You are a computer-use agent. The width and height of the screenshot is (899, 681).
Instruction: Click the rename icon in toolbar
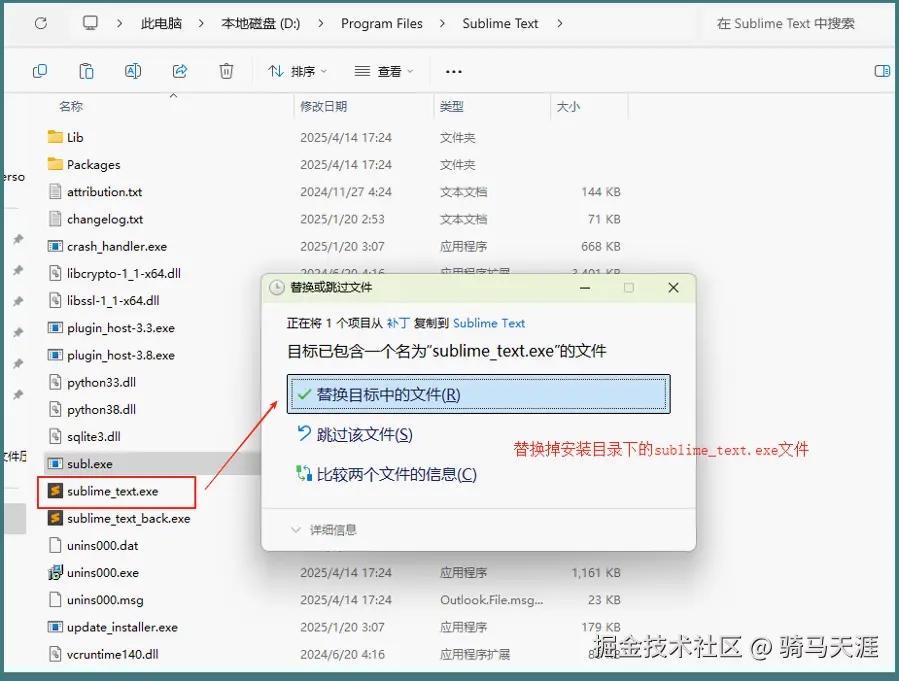pos(133,71)
